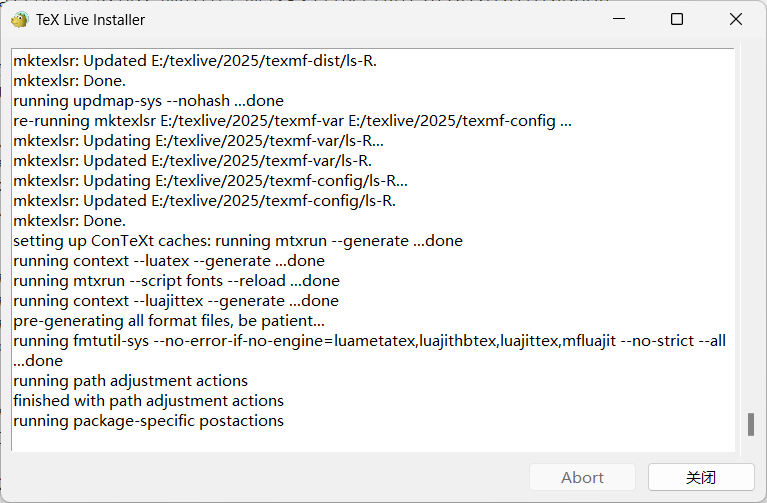Click the "re-running mktexlsr" log line
767x503 pixels.
click(292, 121)
